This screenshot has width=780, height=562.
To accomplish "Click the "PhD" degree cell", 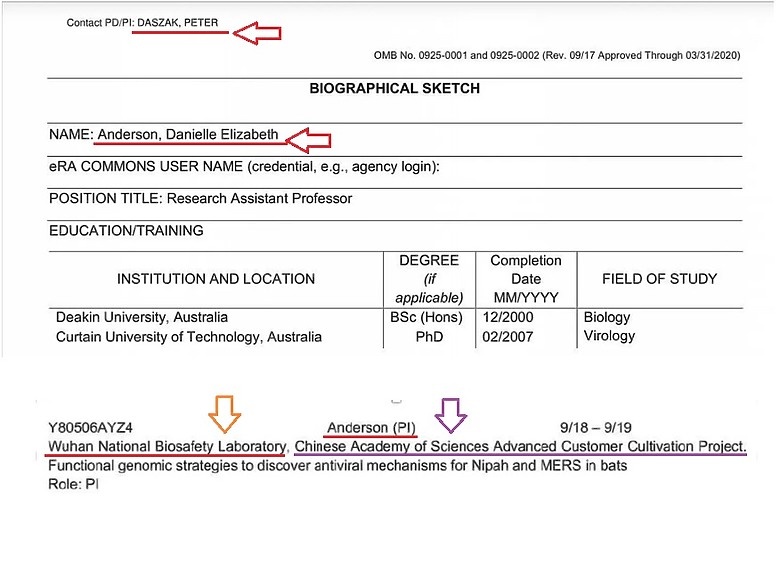I will click(x=429, y=337).
